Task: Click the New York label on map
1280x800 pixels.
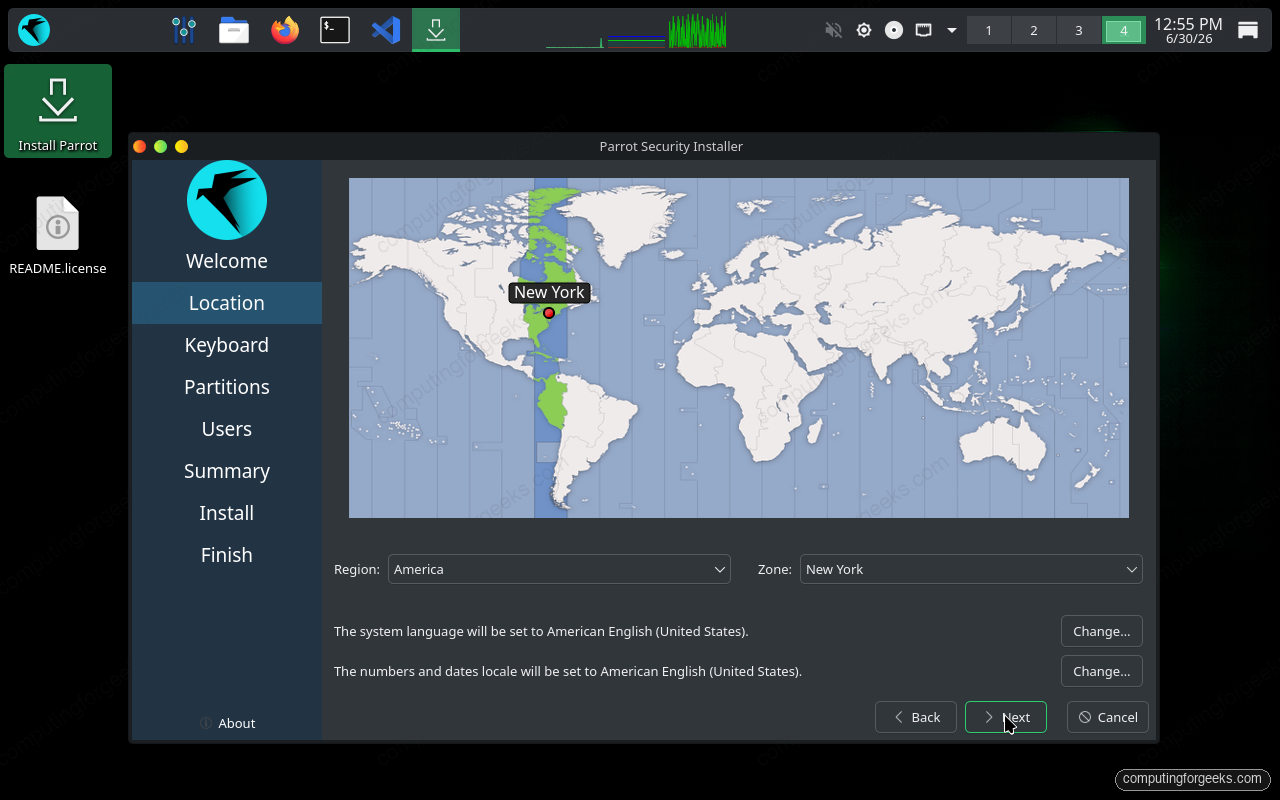Action: pos(549,292)
